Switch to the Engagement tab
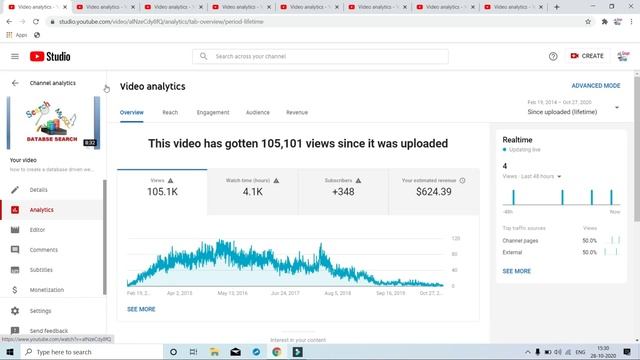Image resolution: width=640 pixels, height=360 pixels. tap(213, 112)
